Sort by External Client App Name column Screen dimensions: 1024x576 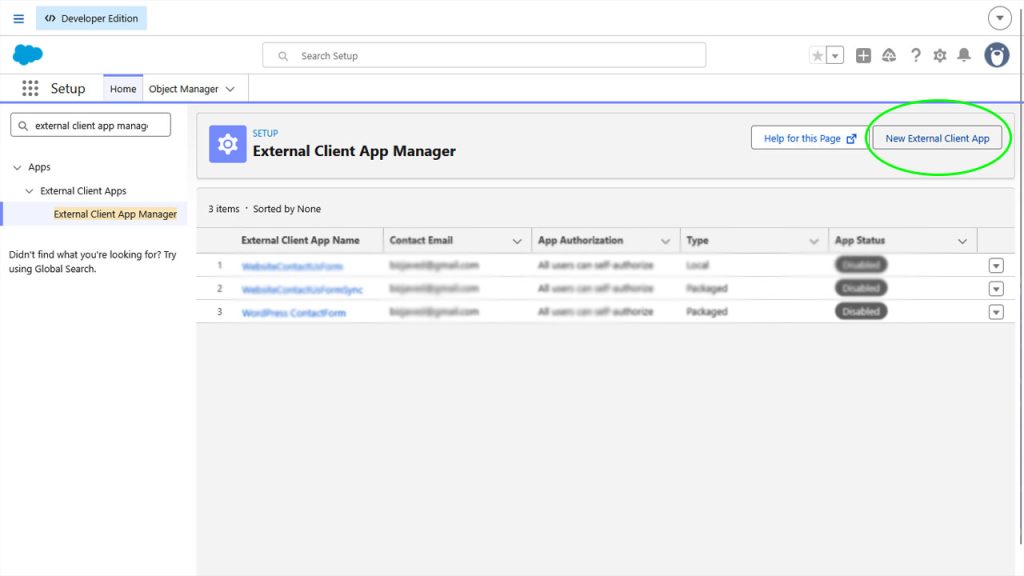(300, 240)
